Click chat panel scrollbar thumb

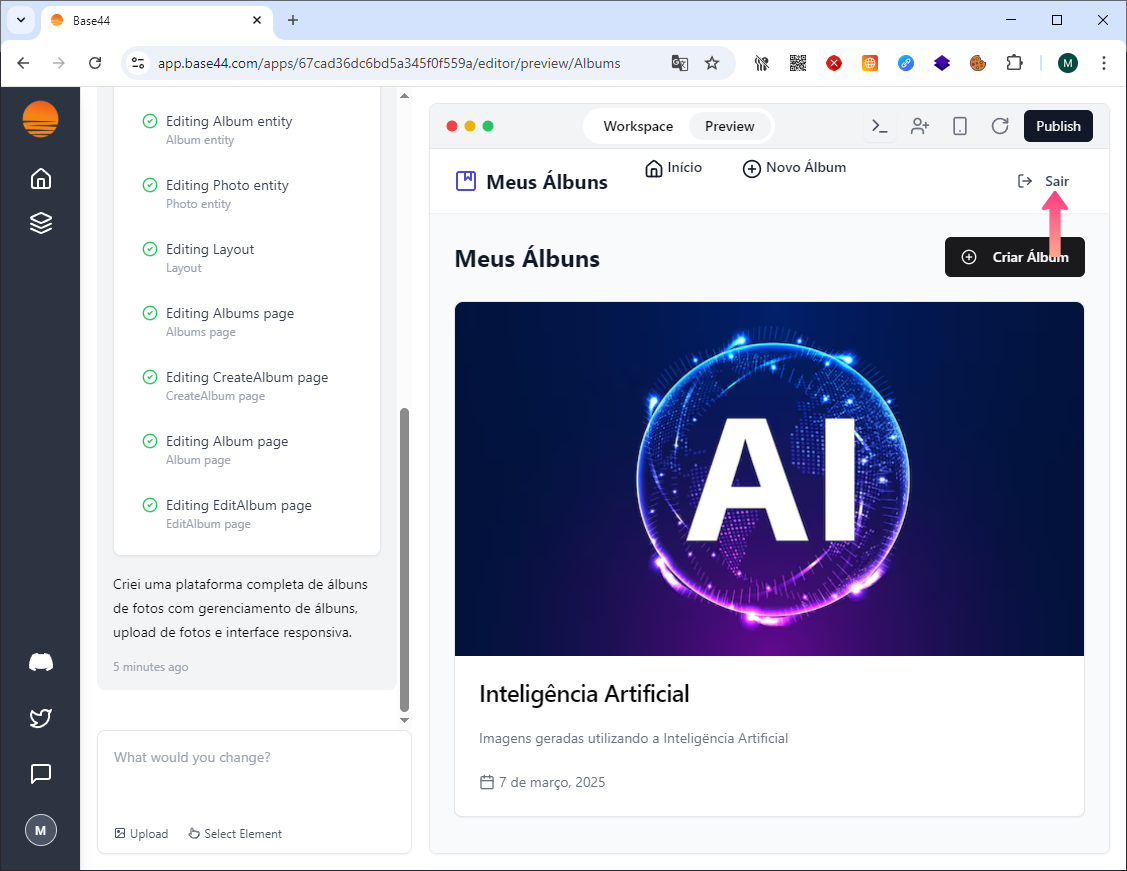404,559
